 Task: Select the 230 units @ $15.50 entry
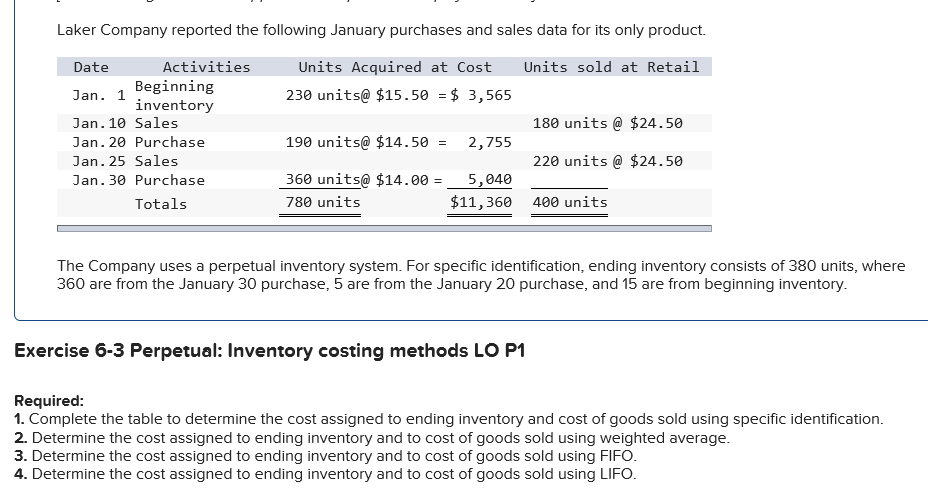pyautogui.click(x=358, y=95)
